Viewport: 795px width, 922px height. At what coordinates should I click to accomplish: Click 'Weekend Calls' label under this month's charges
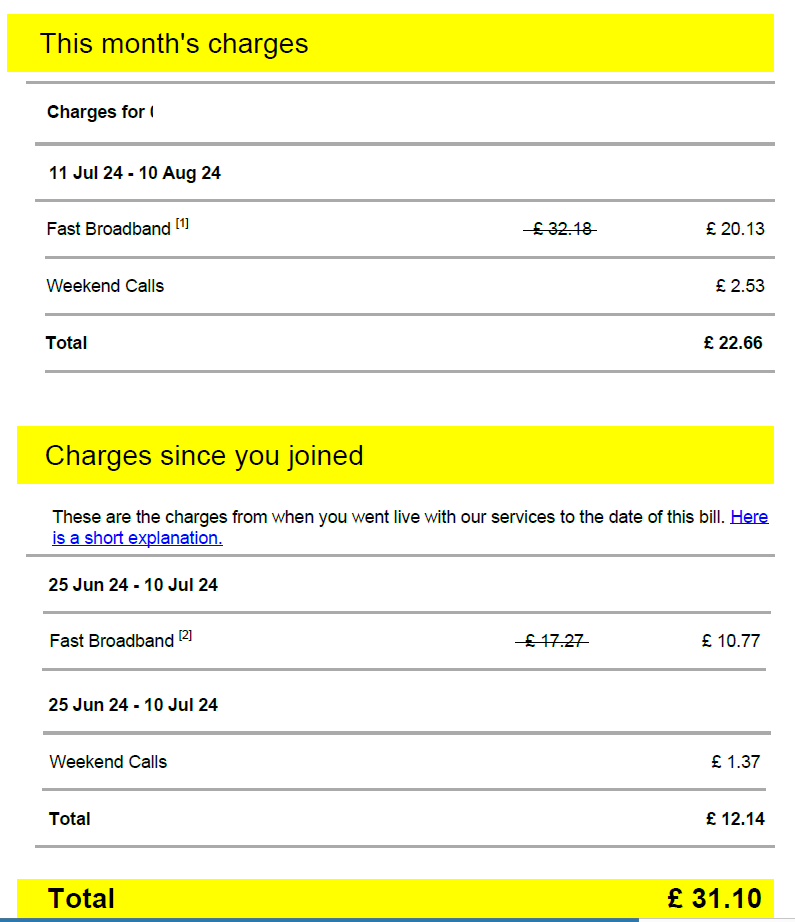pyautogui.click(x=105, y=286)
